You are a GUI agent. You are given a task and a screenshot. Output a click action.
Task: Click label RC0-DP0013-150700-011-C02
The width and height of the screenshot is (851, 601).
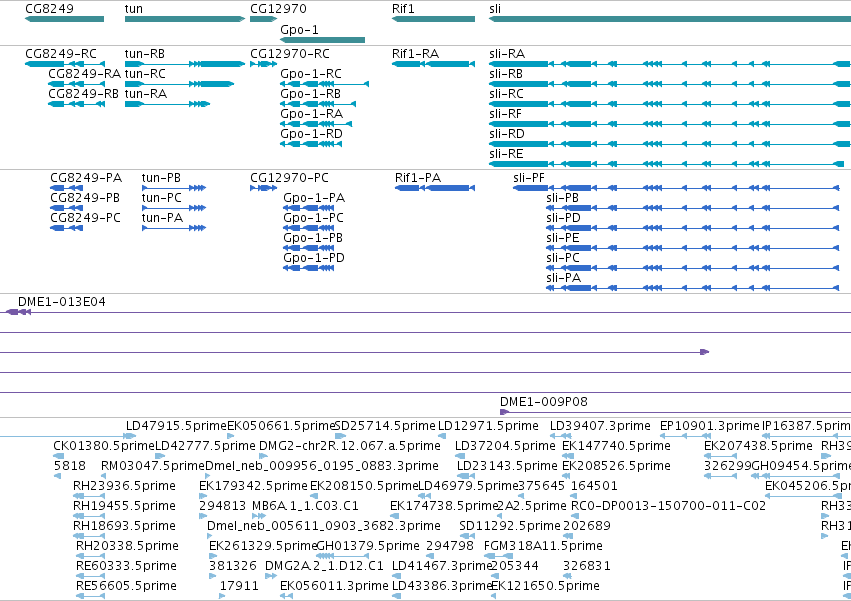pyautogui.click(x=668, y=506)
